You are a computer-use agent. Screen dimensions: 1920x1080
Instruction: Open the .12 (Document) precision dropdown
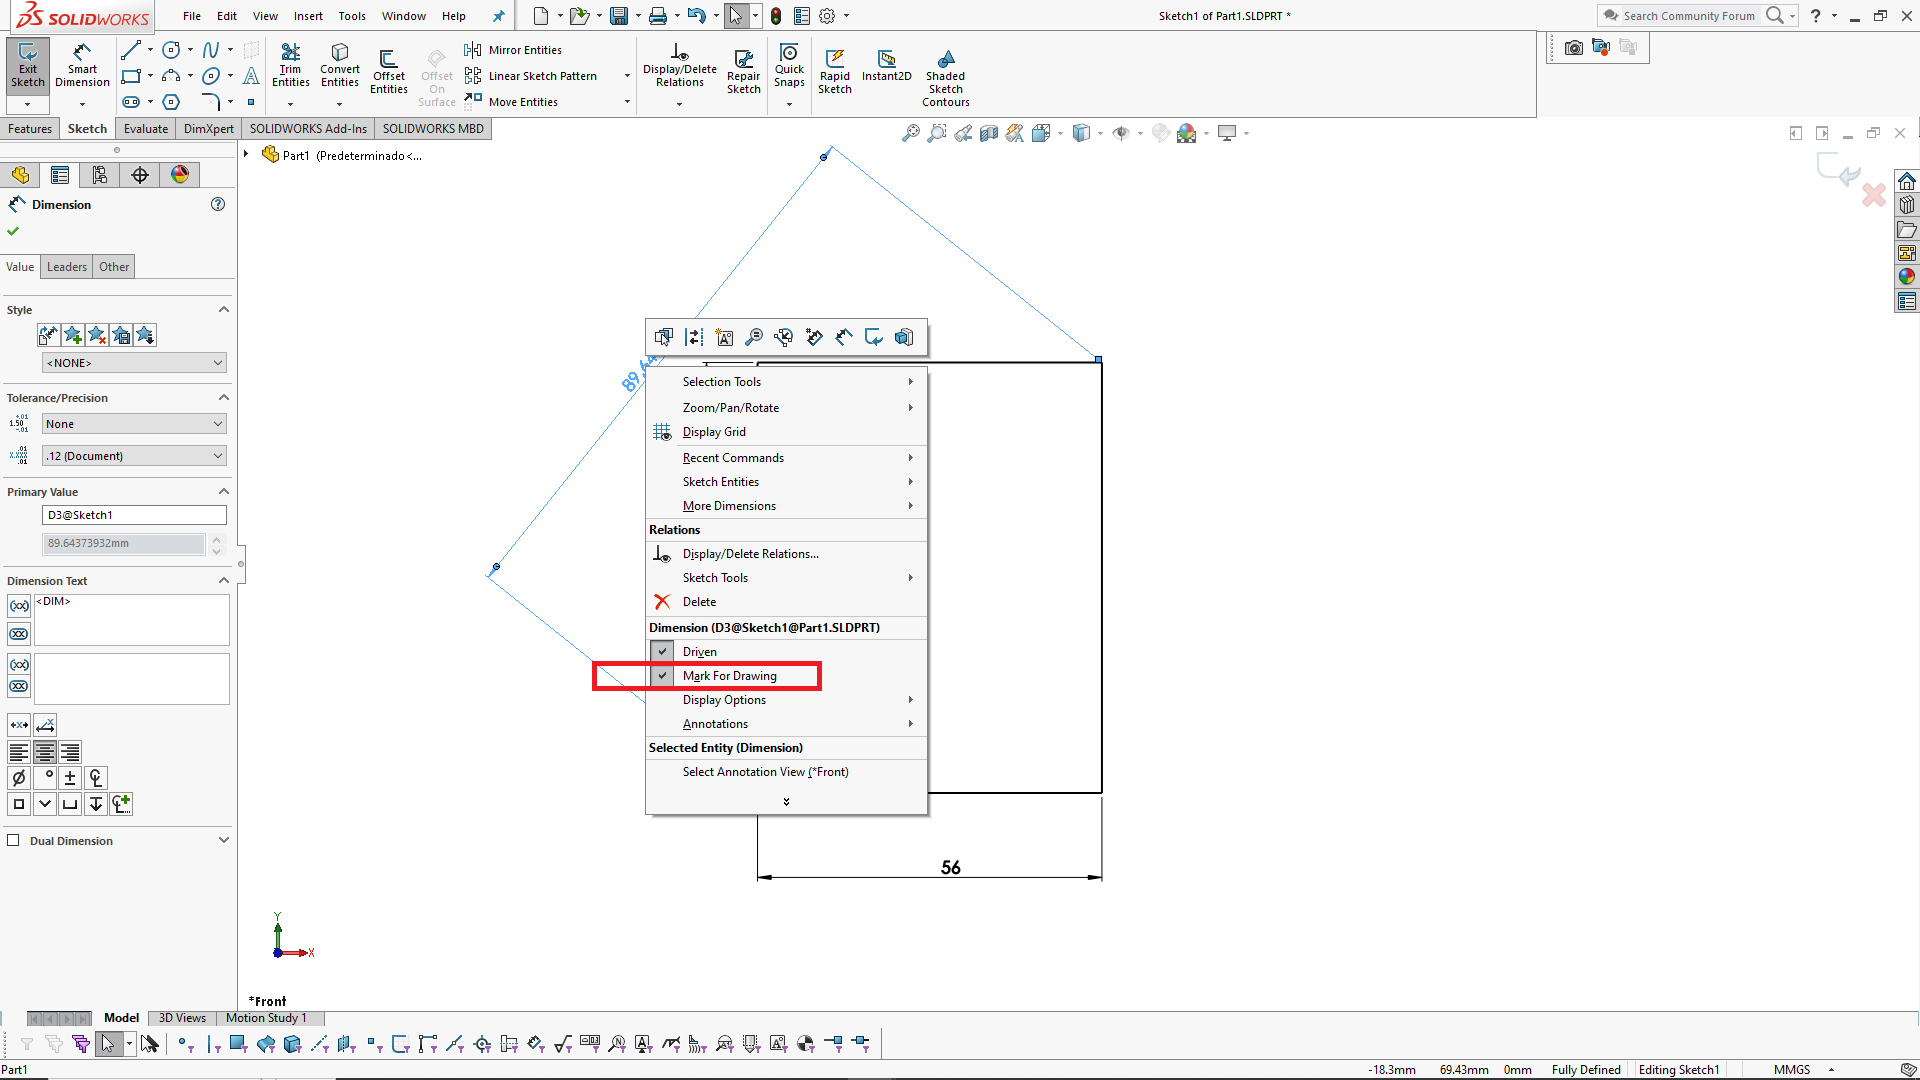point(134,456)
